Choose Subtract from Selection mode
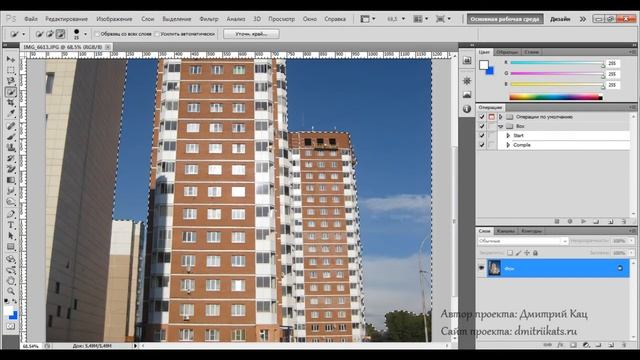Image resolution: width=640 pixels, height=360 pixels. (60, 34)
